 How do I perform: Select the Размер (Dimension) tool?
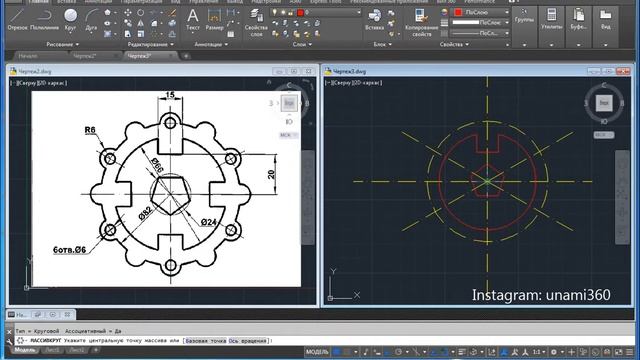214,20
